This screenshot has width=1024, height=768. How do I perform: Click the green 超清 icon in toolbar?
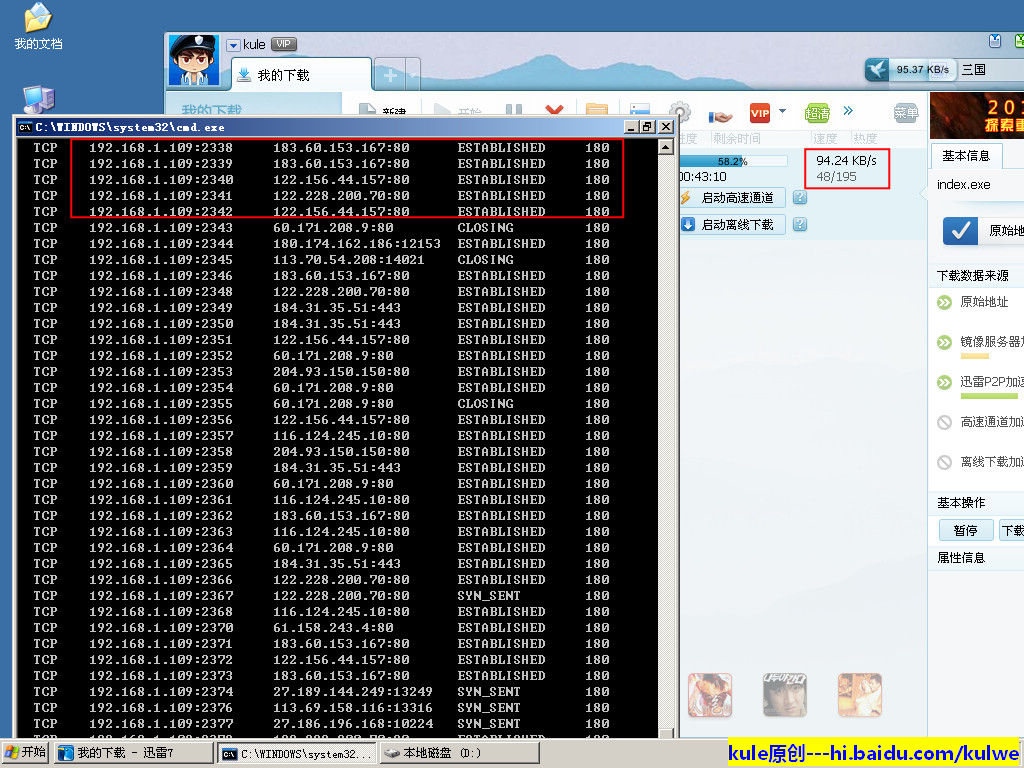tap(817, 113)
